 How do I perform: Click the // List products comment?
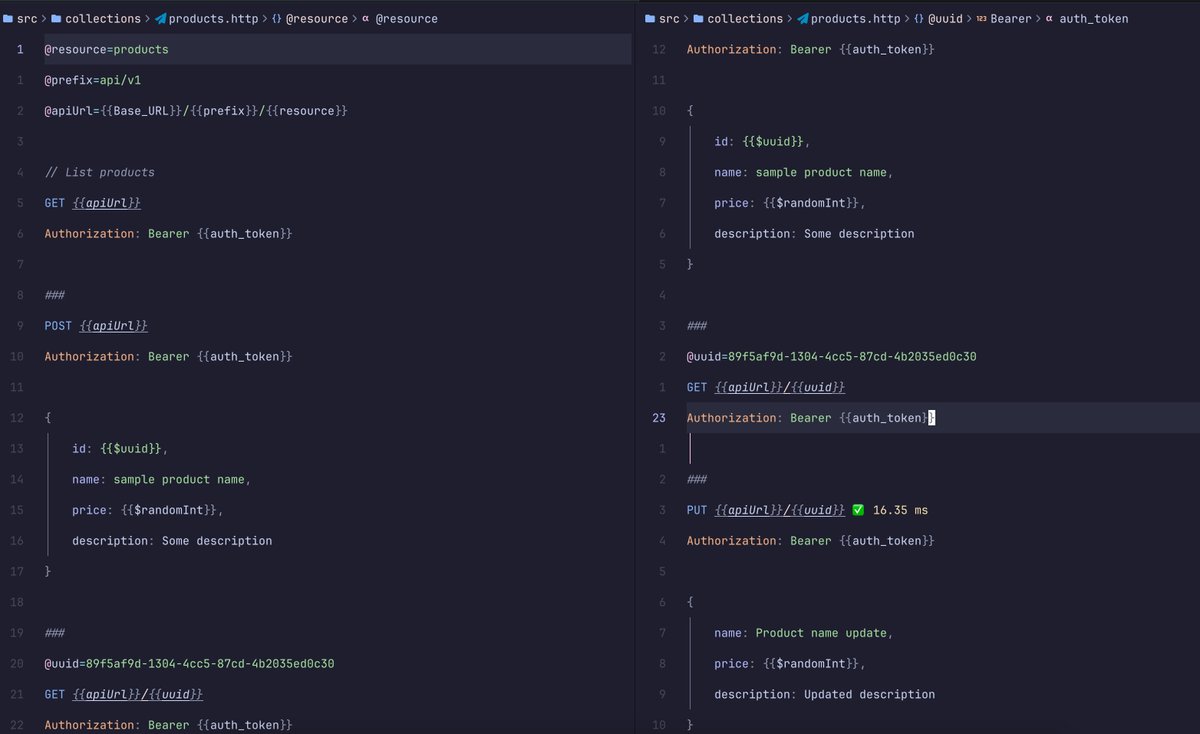(99, 172)
